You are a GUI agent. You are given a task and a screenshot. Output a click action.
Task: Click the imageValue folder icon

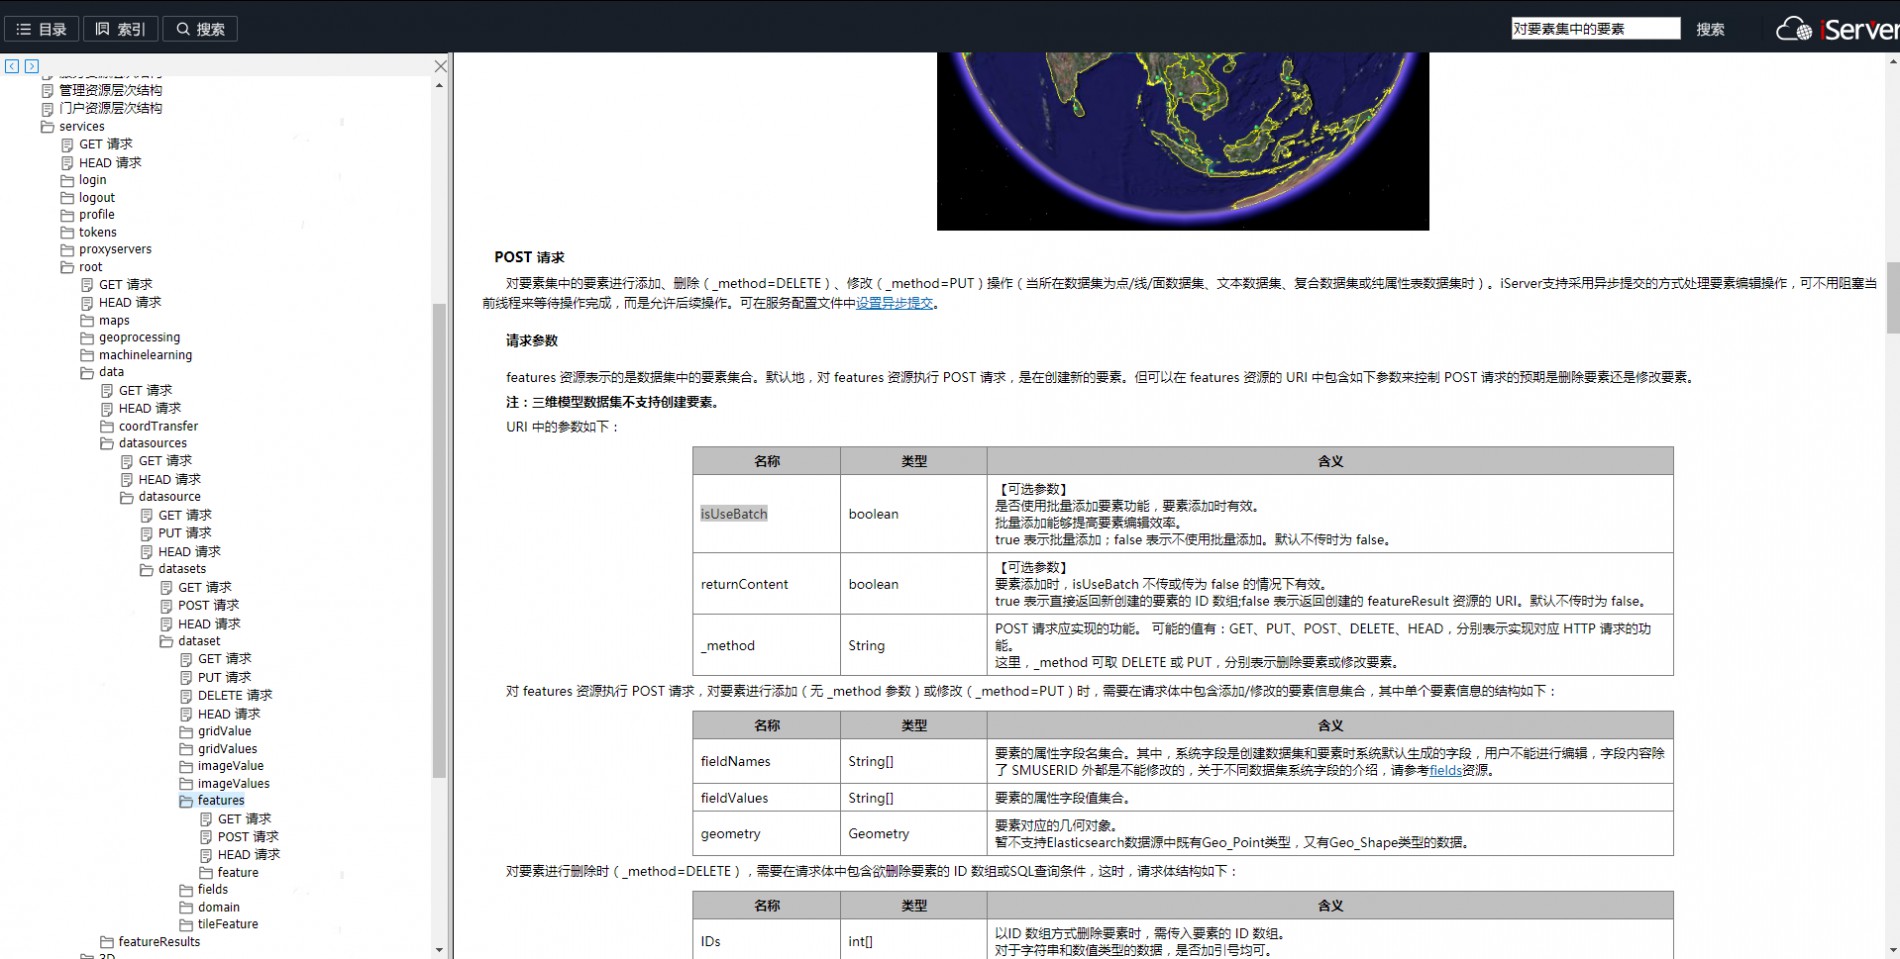tap(186, 766)
